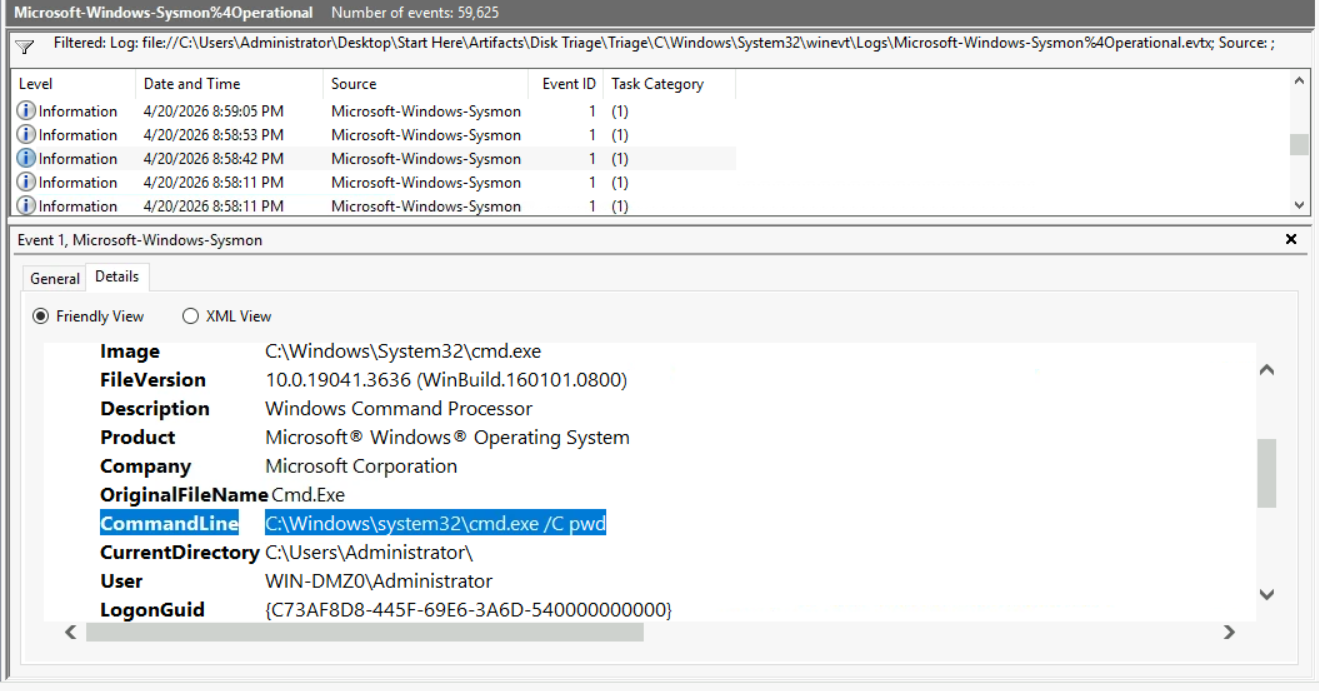
Task: Click the event list scrollbar thumb
Action: 1299,145
